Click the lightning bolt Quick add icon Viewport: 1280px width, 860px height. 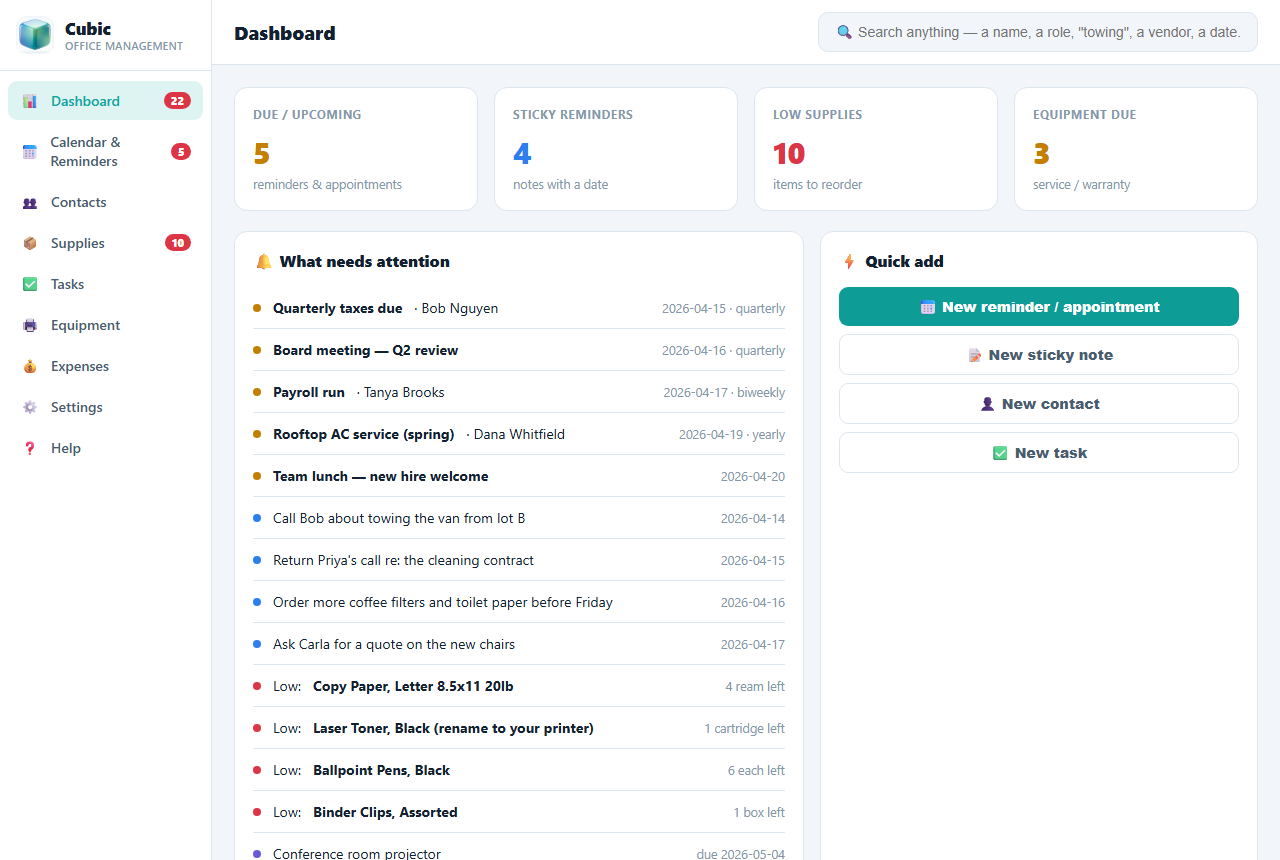click(850, 262)
